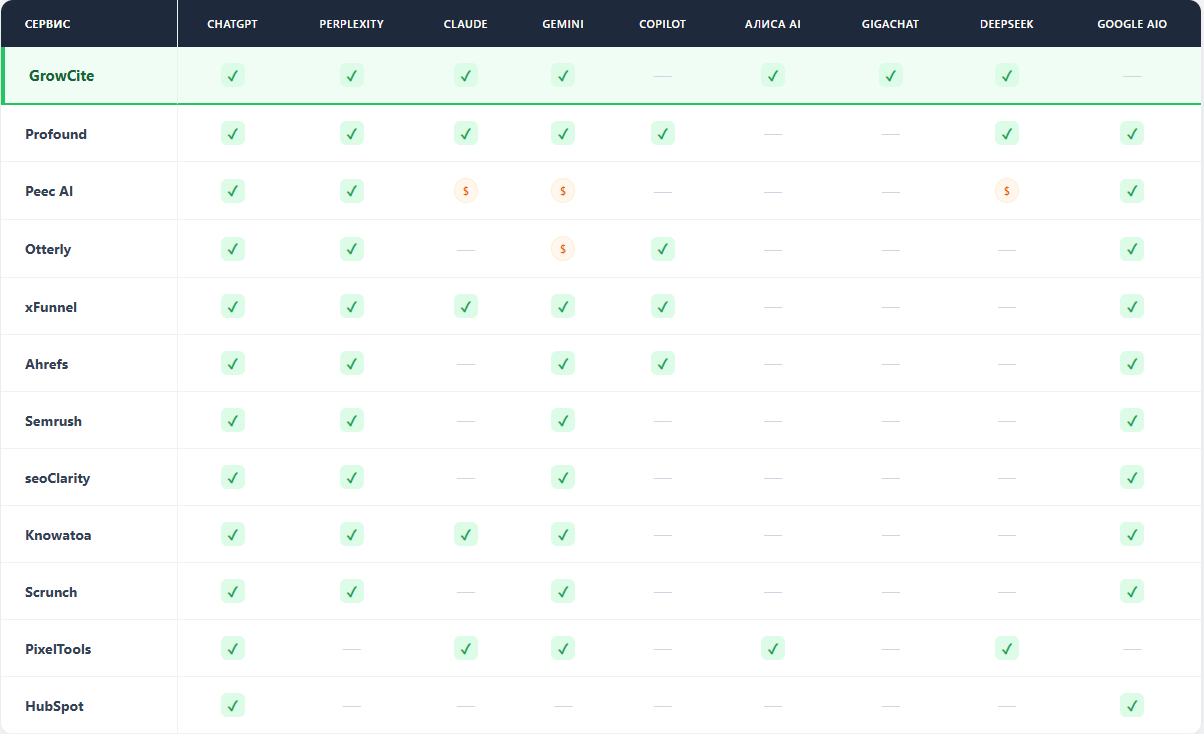This screenshot has height=734, width=1204.
Task: Select the Otterly row label
Action: (x=48, y=249)
